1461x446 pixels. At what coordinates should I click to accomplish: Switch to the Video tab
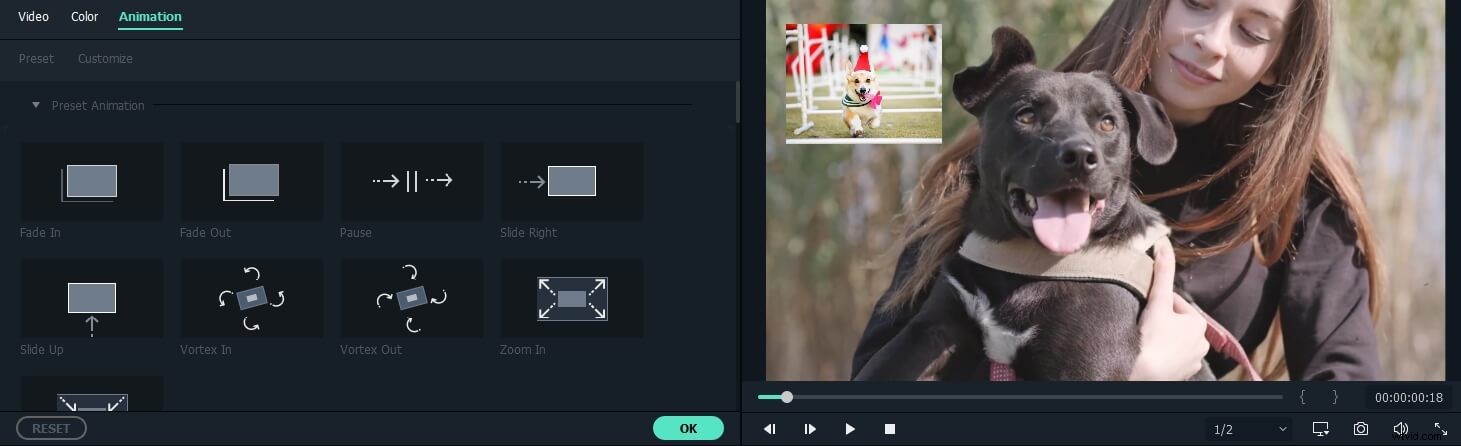34,17
